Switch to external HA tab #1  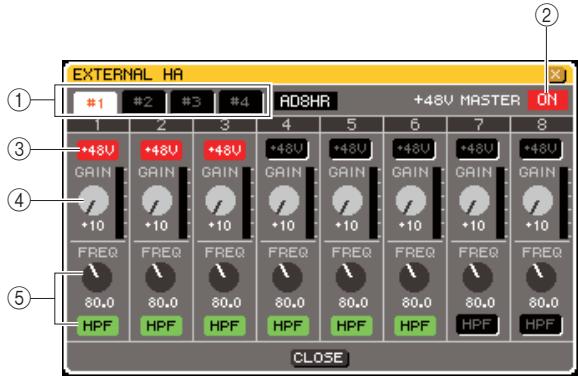[x=95, y=102]
